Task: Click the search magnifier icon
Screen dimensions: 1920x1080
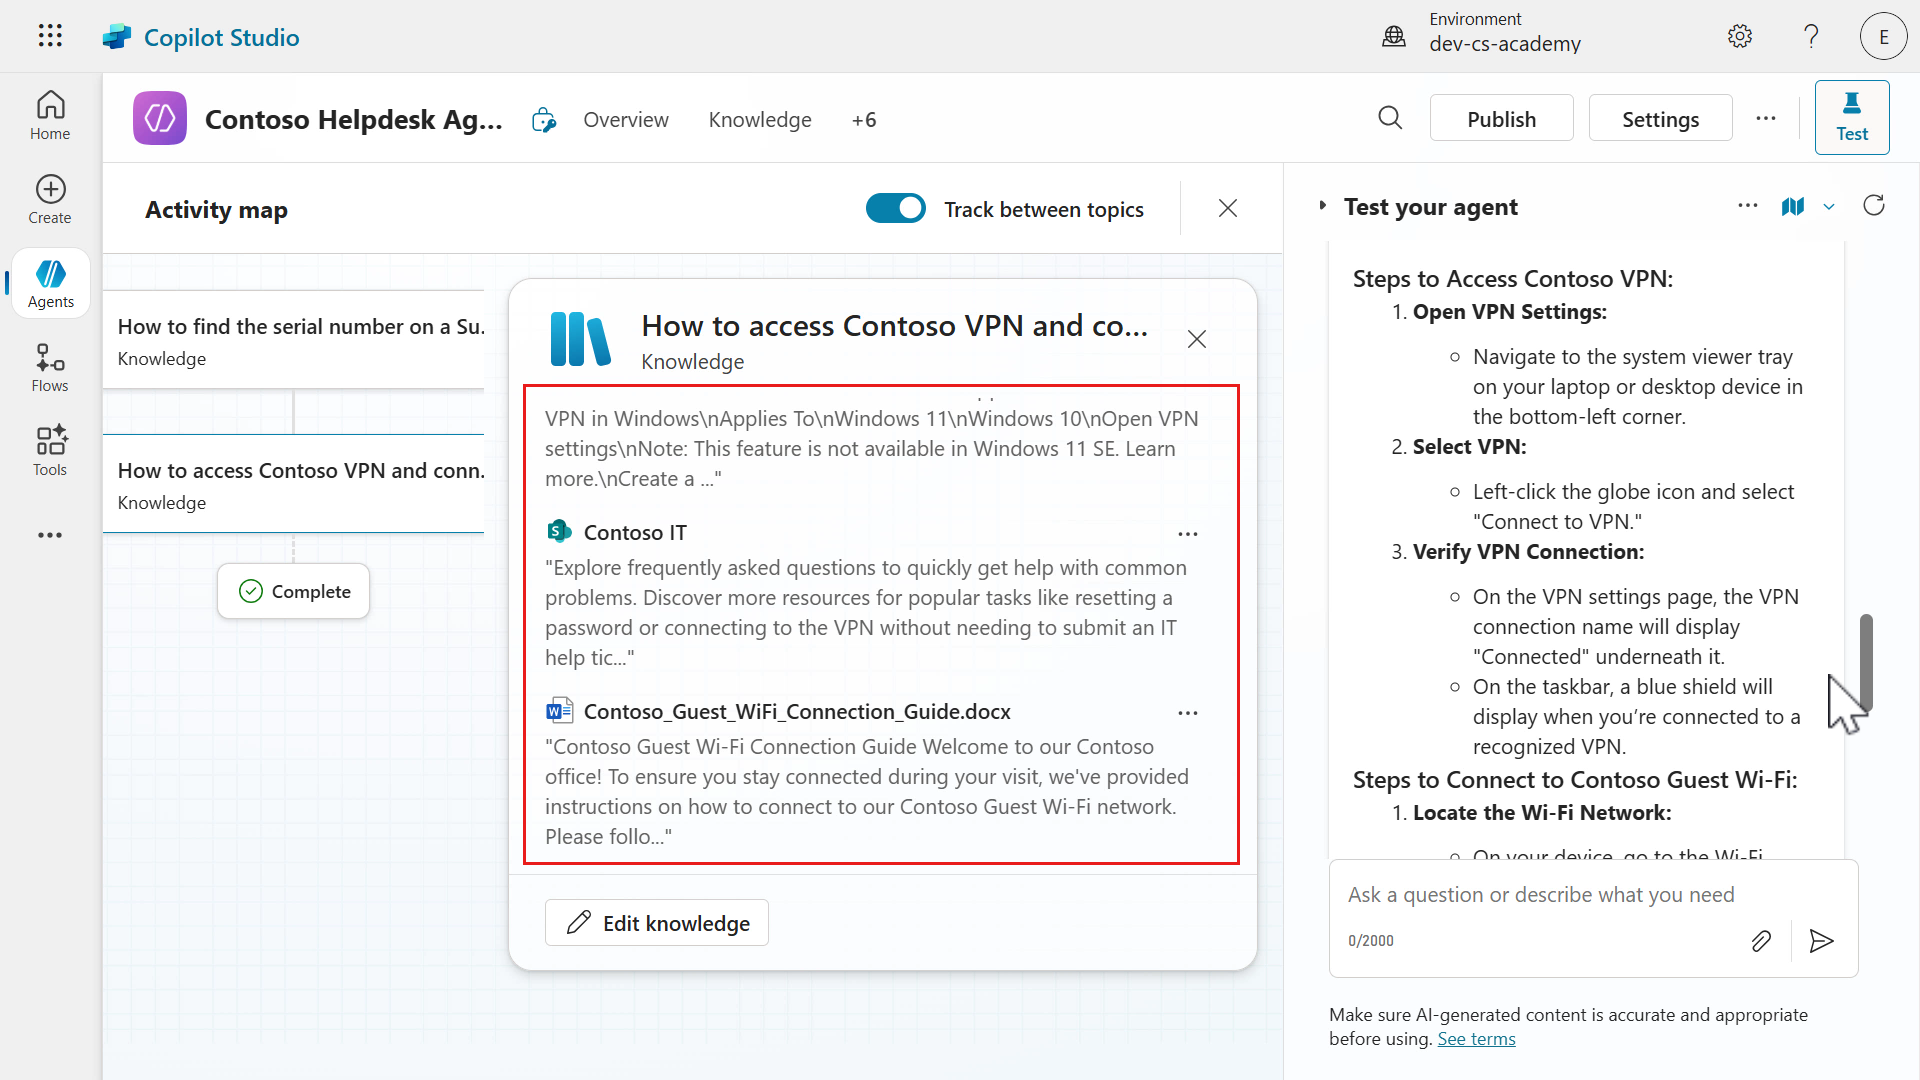Action: (1390, 119)
